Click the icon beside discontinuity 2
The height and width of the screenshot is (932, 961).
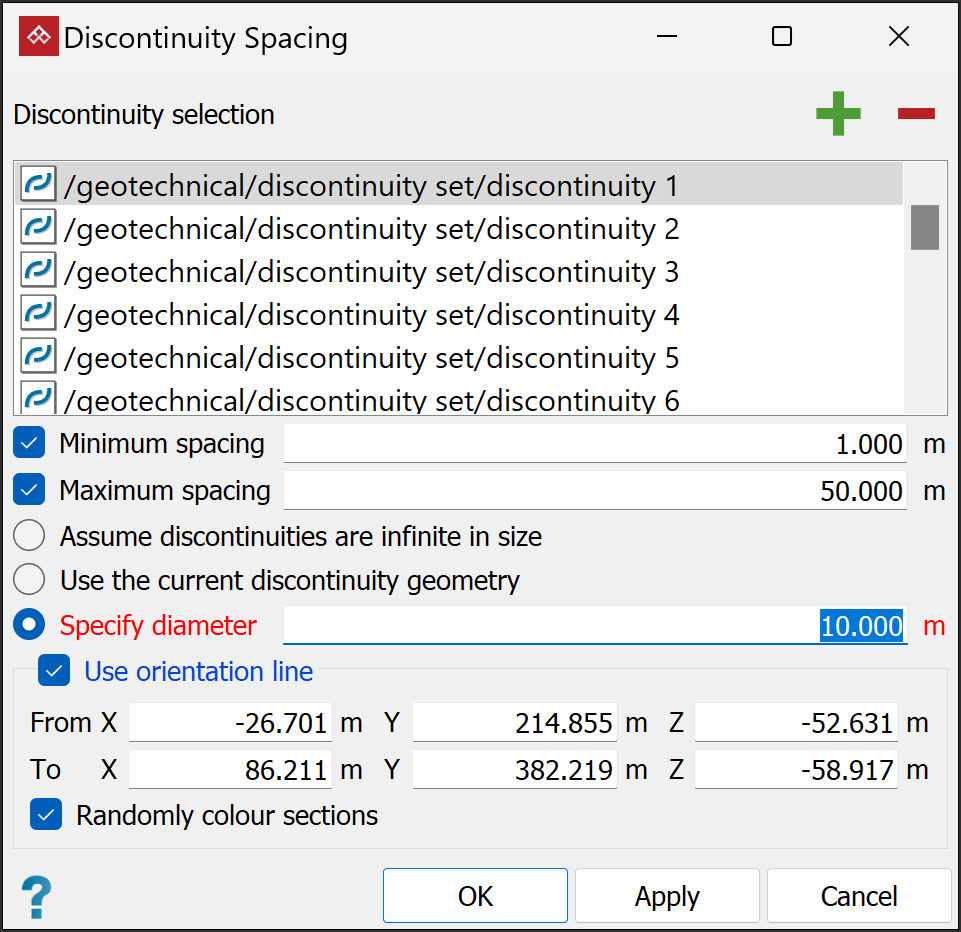(x=38, y=229)
